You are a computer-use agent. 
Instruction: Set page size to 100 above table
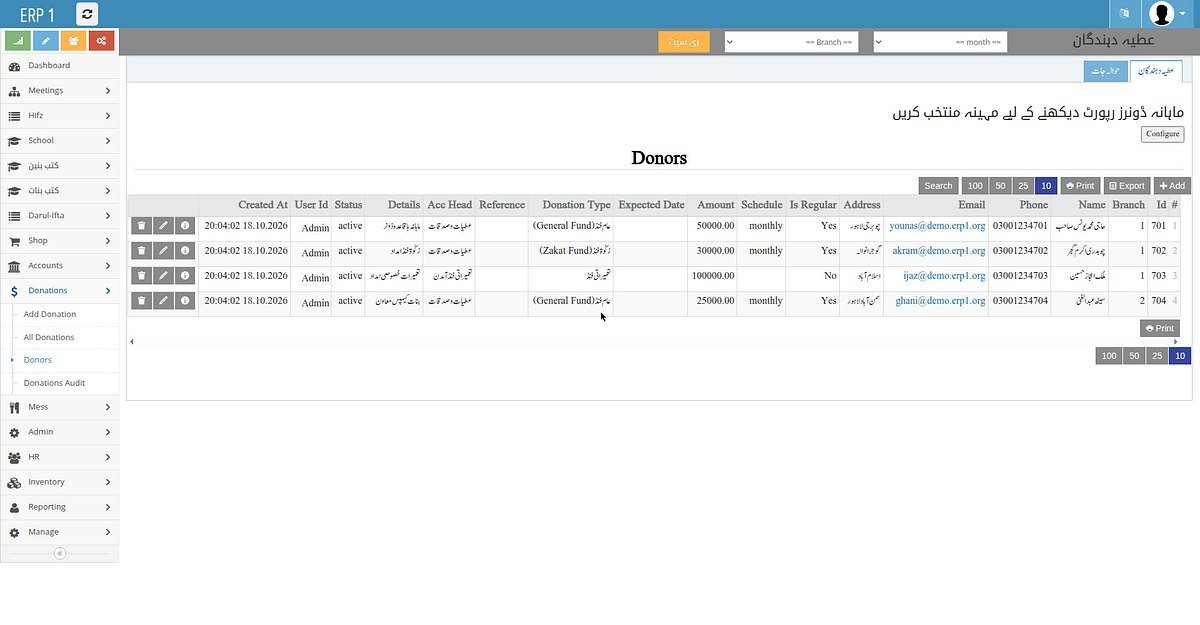tap(975, 186)
